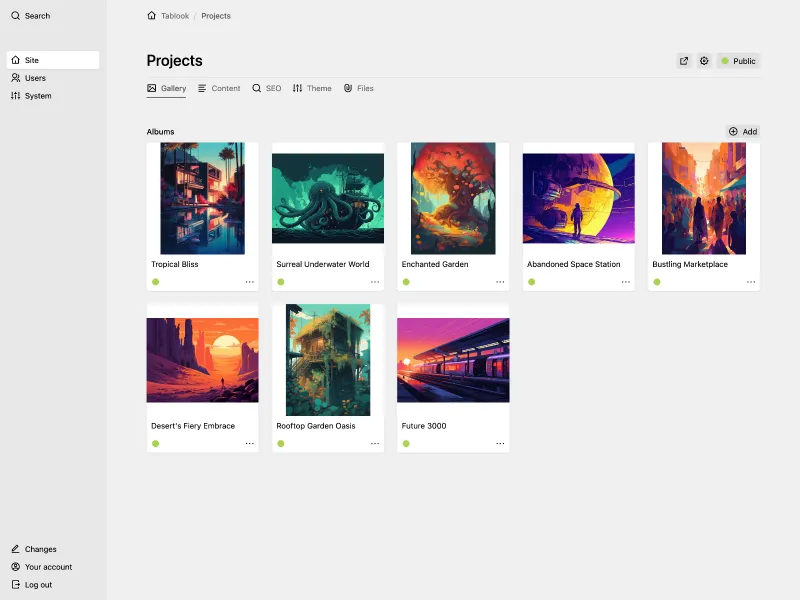
Task: Toggle the status dot on Future 3000
Action: pyautogui.click(x=406, y=443)
